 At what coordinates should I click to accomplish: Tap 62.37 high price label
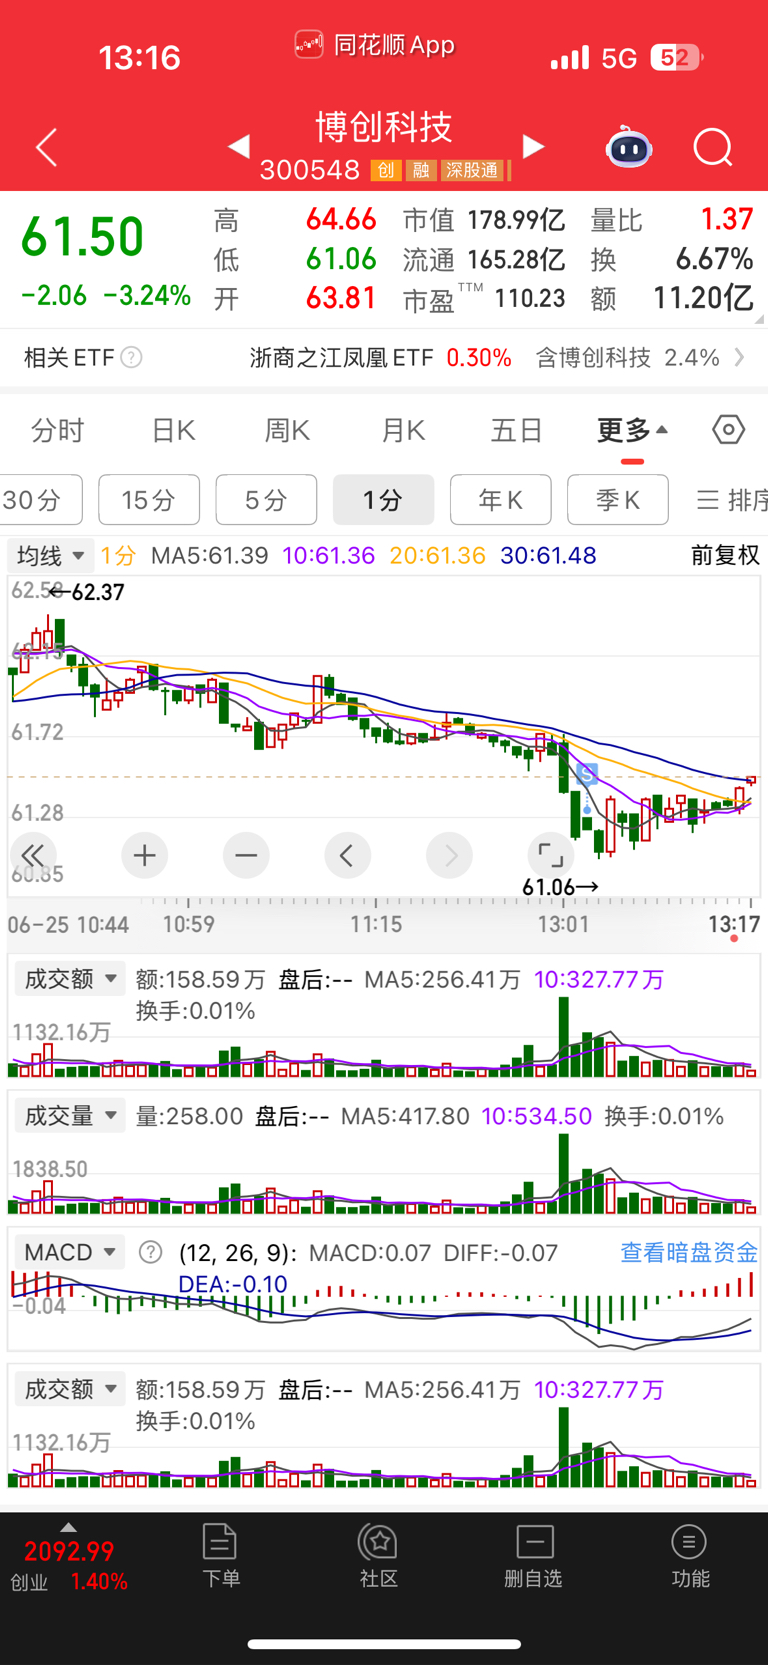tap(88, 592)
